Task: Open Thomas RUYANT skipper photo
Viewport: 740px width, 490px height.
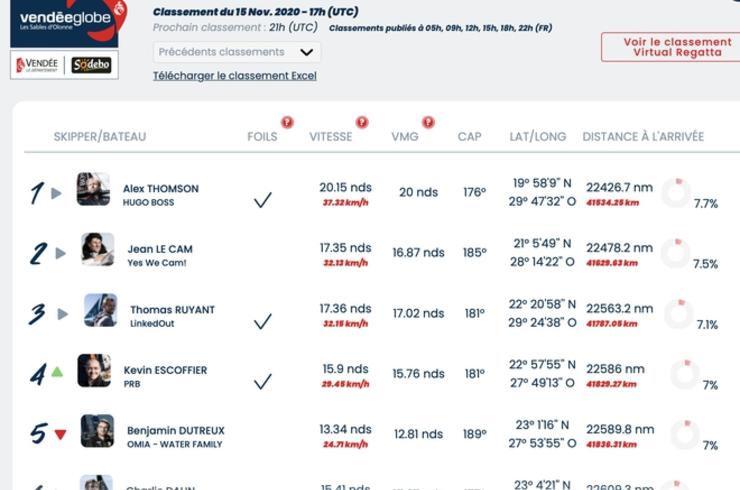Action: click(101, 310)
